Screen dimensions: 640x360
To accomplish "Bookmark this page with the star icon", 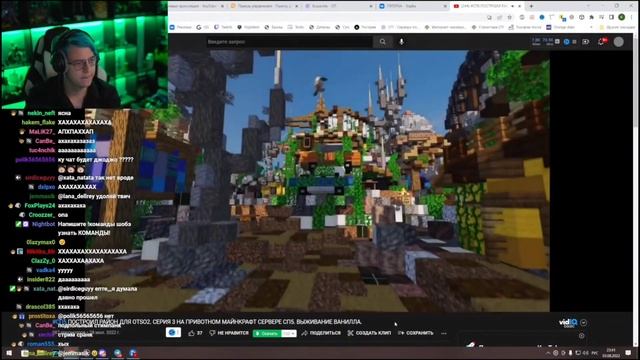I will (509, 17).
